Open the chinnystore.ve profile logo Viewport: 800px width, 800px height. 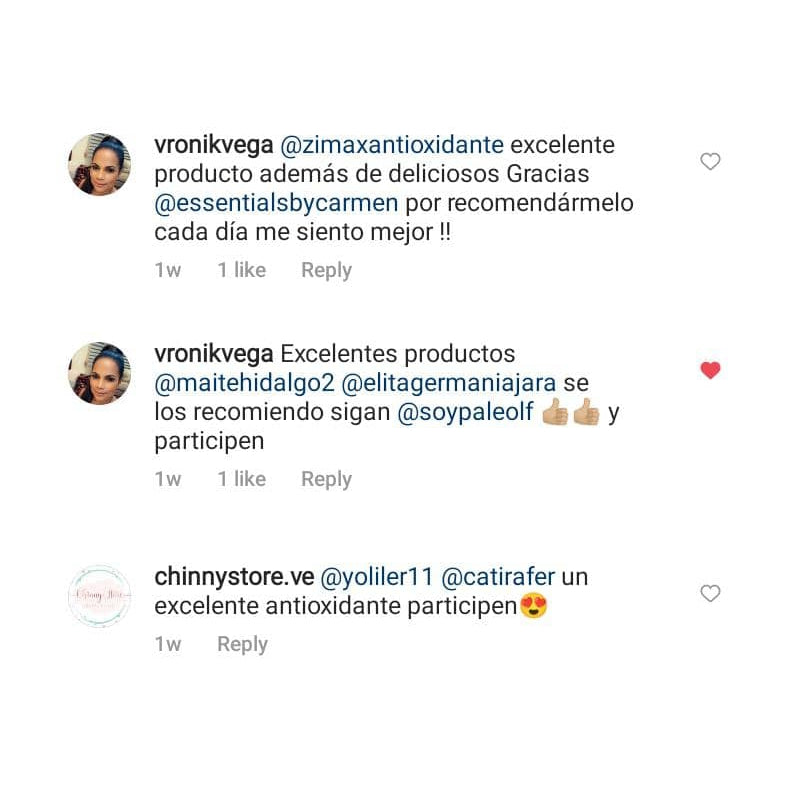[x=99, y=596]
